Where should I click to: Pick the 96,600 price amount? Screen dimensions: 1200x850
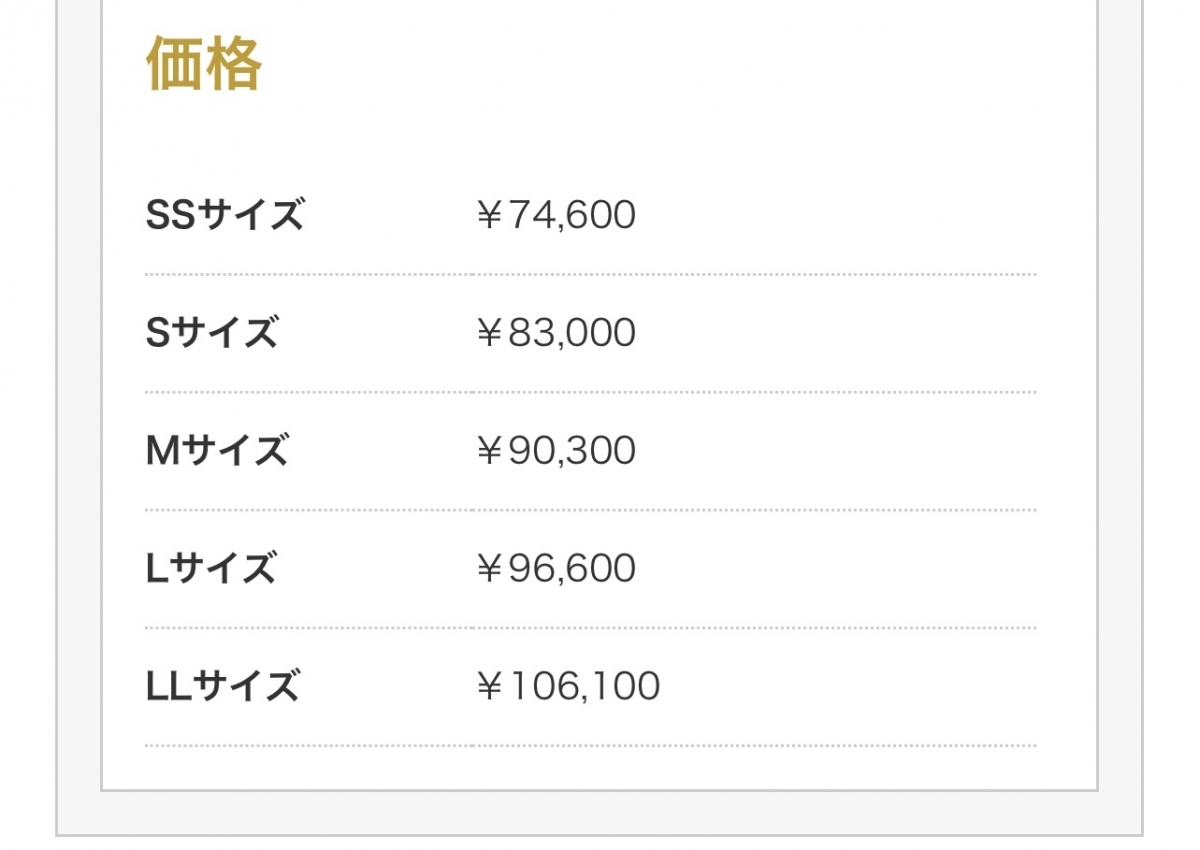click(x=572, y=569)
